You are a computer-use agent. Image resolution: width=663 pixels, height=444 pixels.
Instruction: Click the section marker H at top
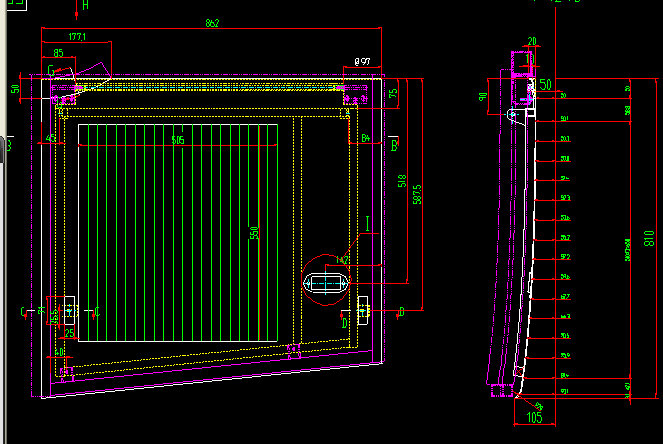tap(84, 5)
